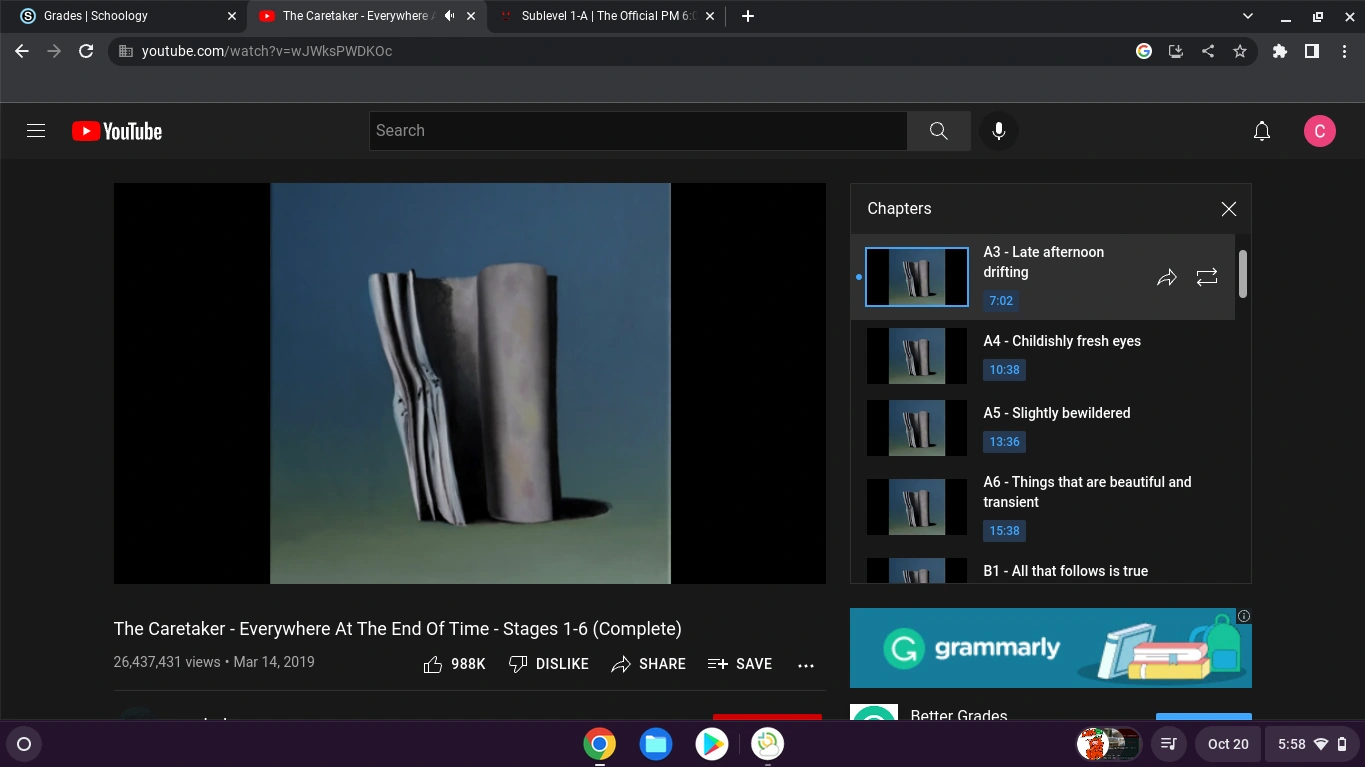Click the Share button below the video

[648, 663]
